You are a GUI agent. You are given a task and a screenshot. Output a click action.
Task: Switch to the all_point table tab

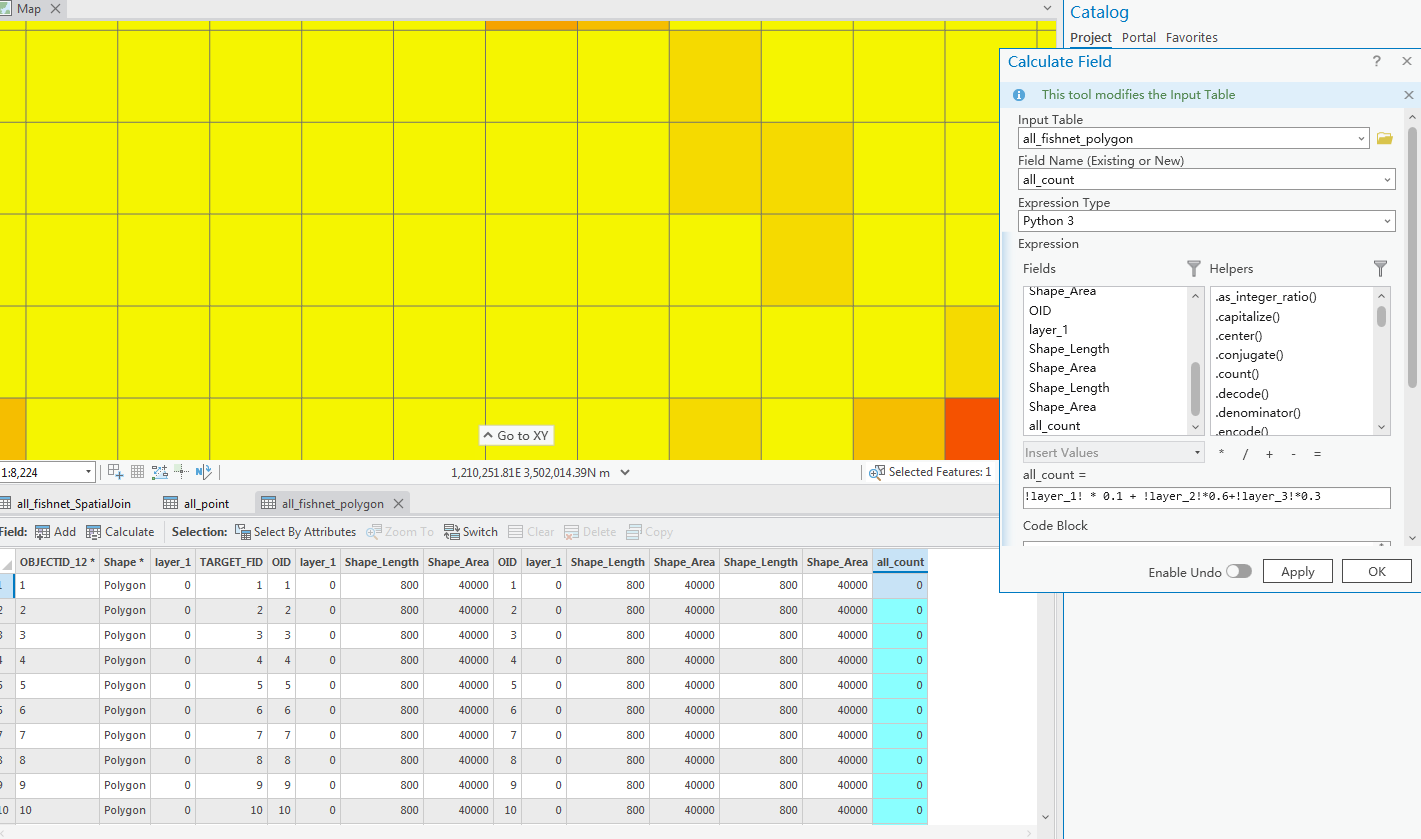195,503
